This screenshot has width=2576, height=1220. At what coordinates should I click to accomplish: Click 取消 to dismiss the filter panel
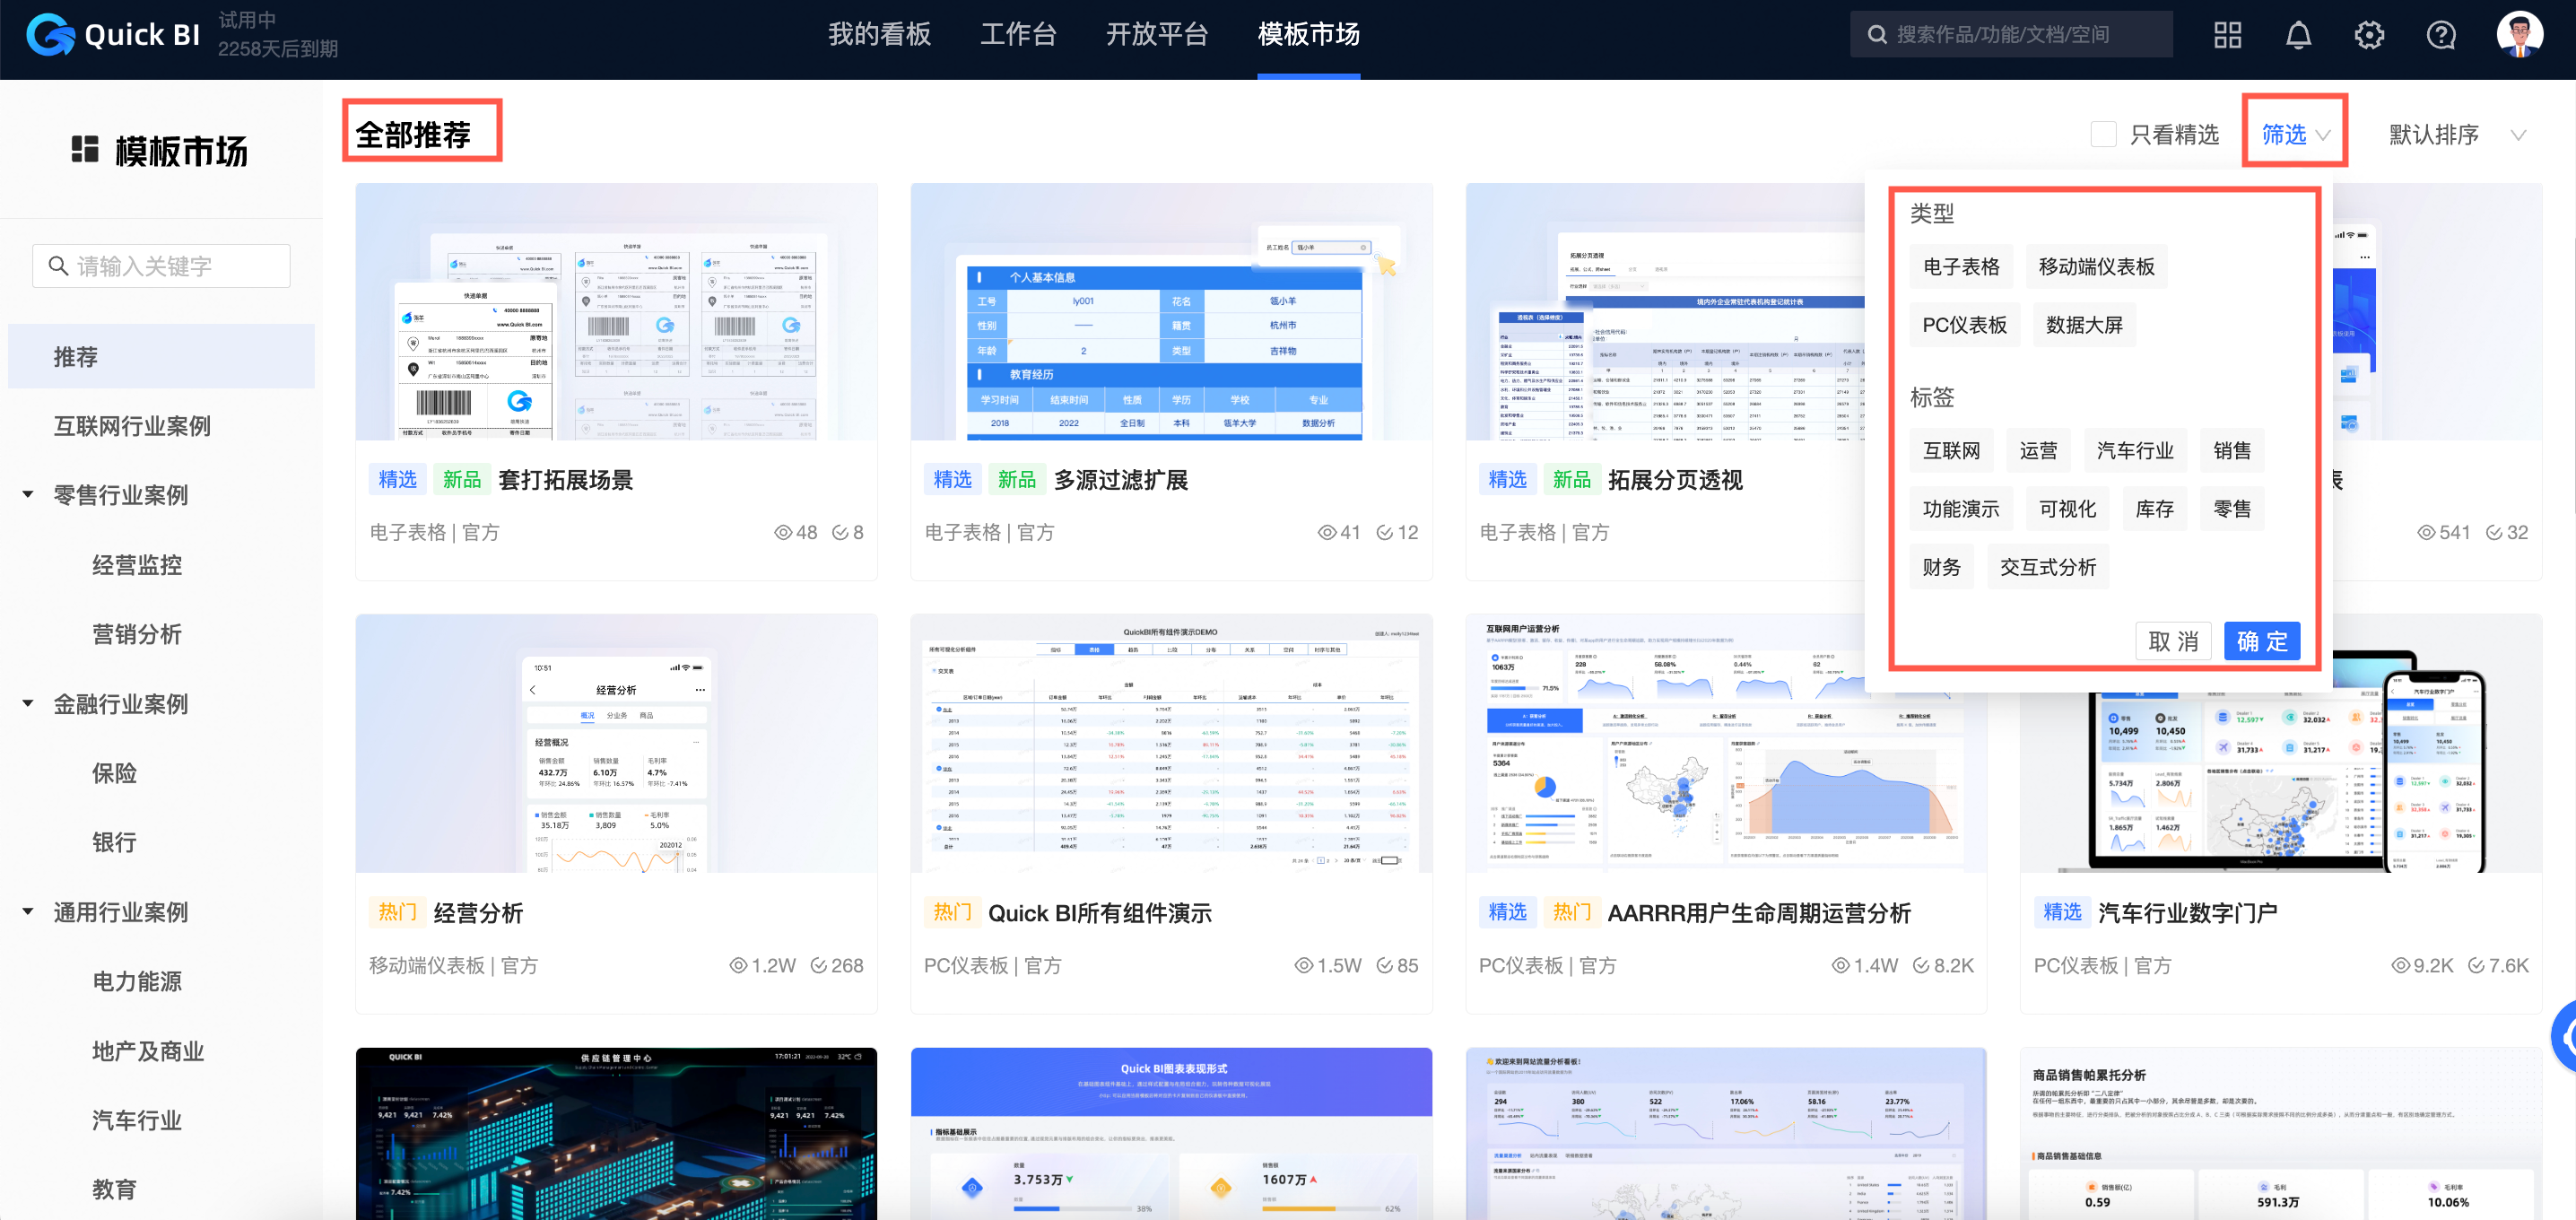pyautogui.click(x=2173, y=641)
